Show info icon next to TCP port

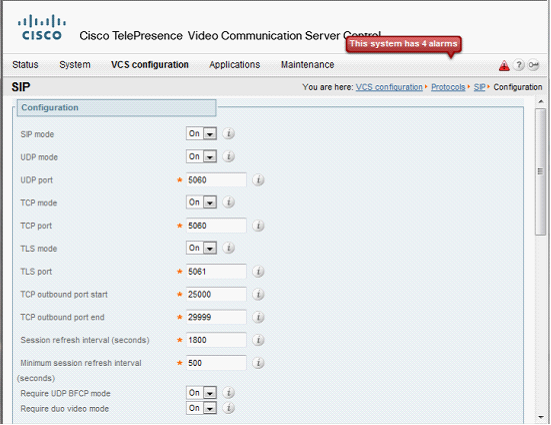(x=258, y=226)
